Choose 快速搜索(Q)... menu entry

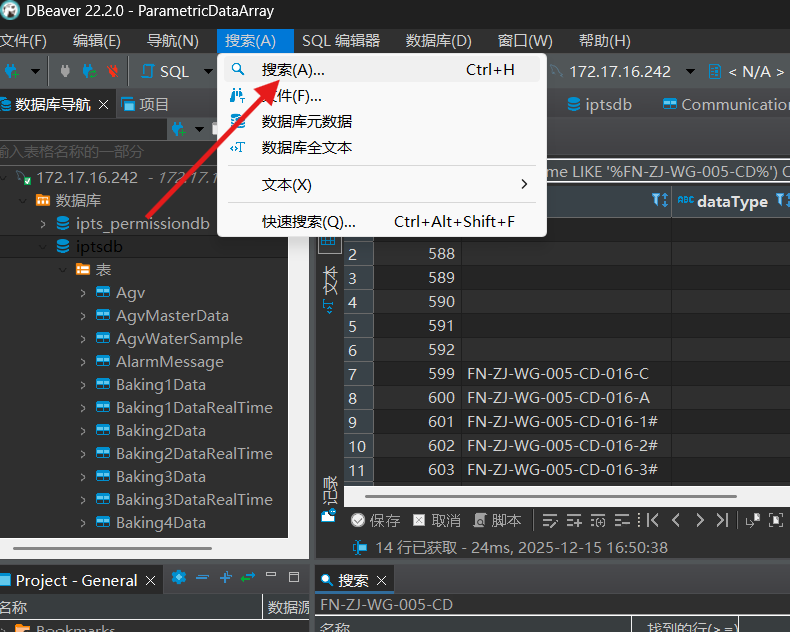click(x=382, y=221)
